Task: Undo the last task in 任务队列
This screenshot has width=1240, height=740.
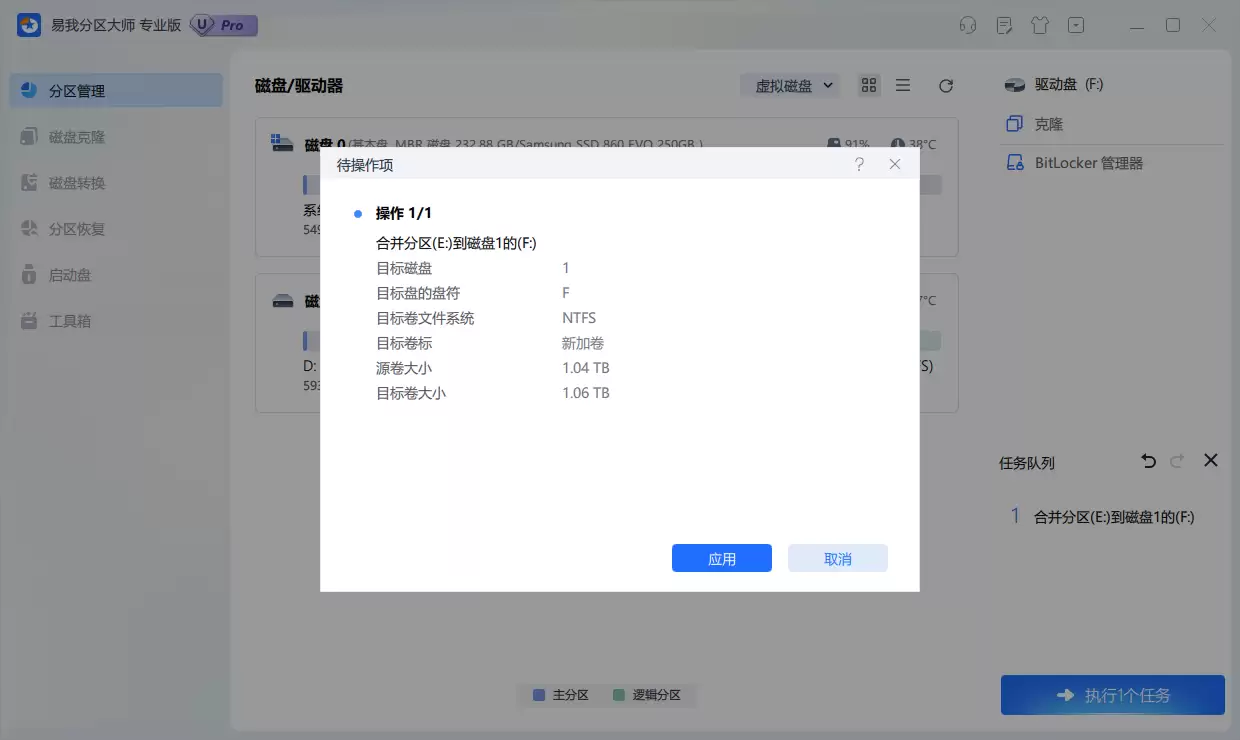Action: (1147, 461)
